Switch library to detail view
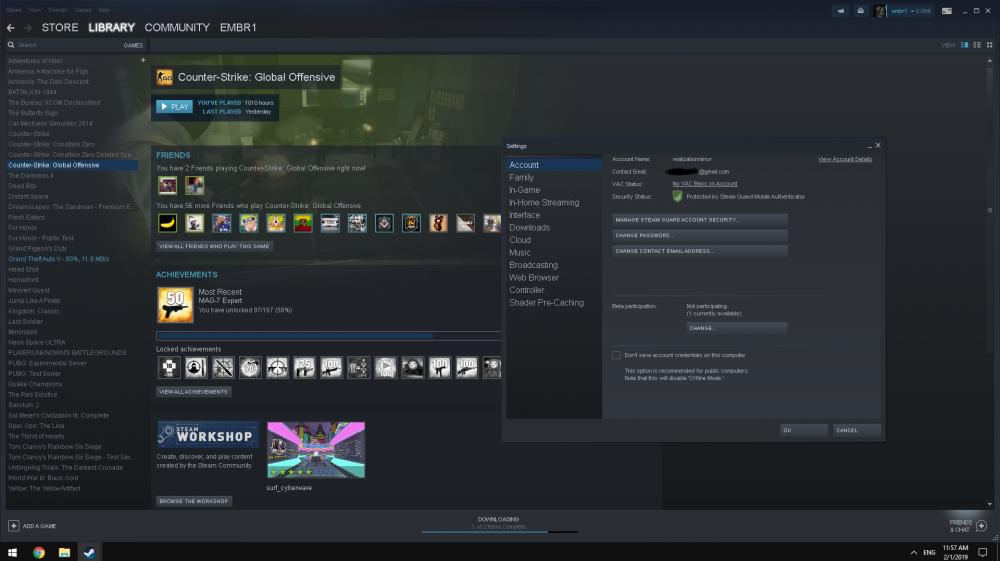1000x561 pixels. click(x=964, y=45)
